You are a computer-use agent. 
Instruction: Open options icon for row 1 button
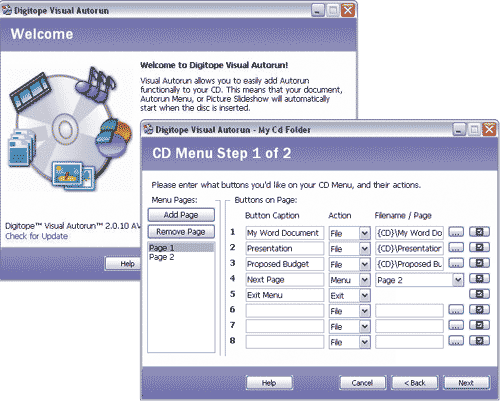point(479,232)
